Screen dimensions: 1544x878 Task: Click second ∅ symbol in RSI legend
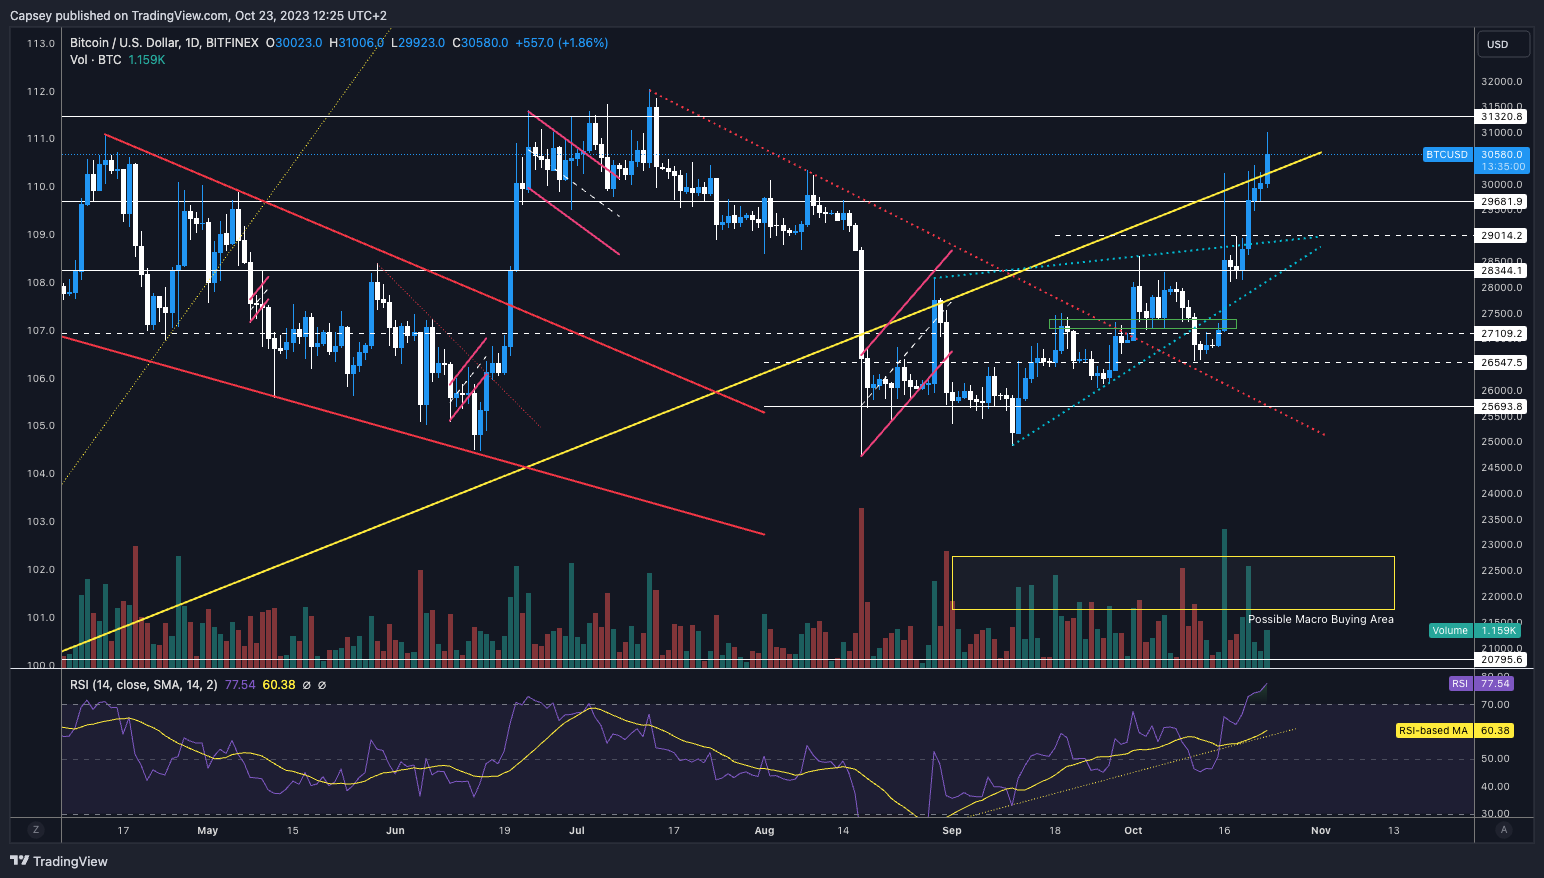pos(322,685)
